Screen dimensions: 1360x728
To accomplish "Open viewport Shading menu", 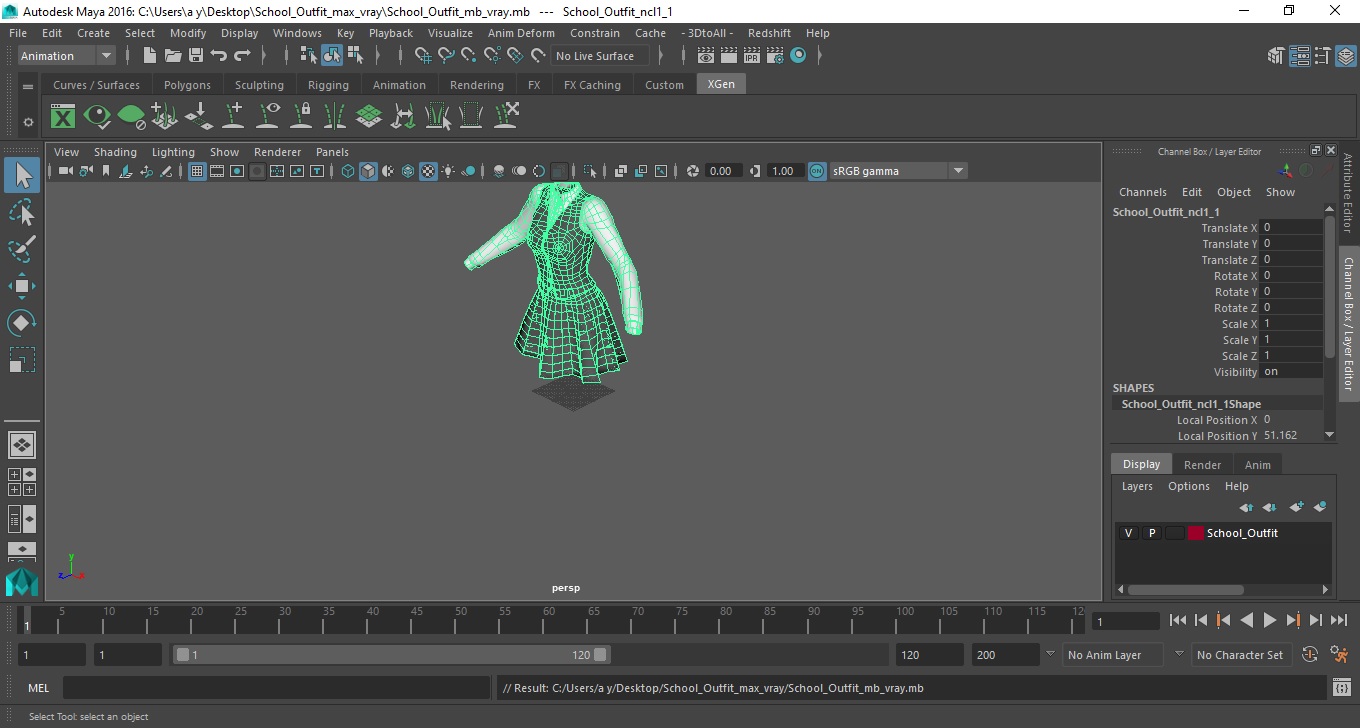I will 115,152.
